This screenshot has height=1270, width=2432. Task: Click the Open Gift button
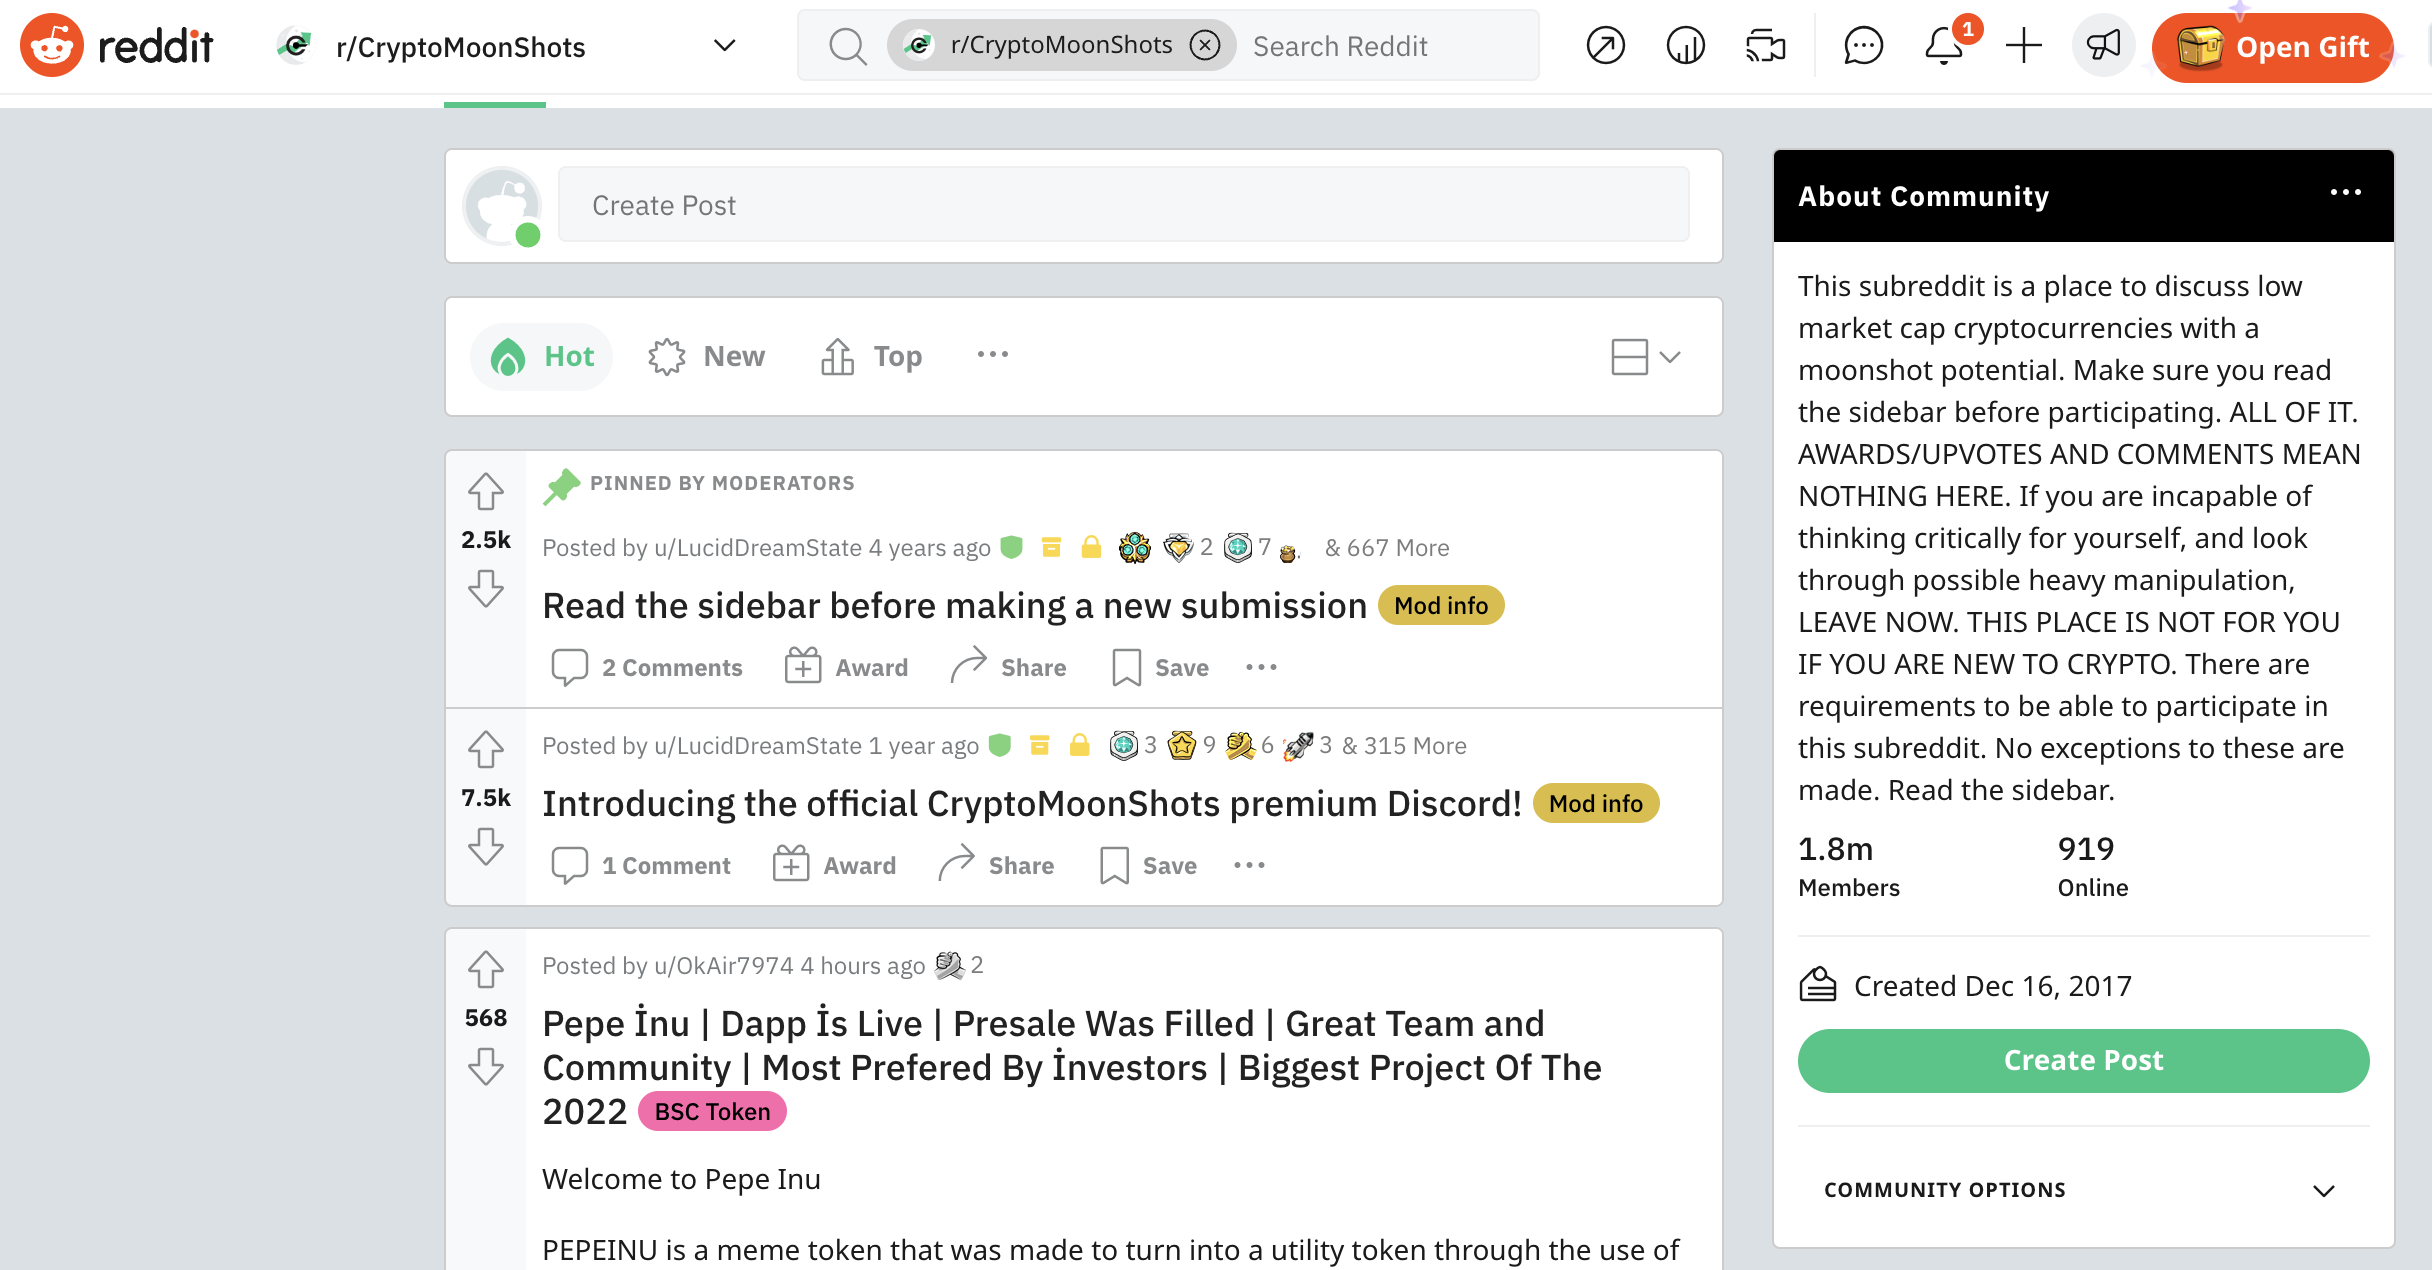coord(2272,47)
